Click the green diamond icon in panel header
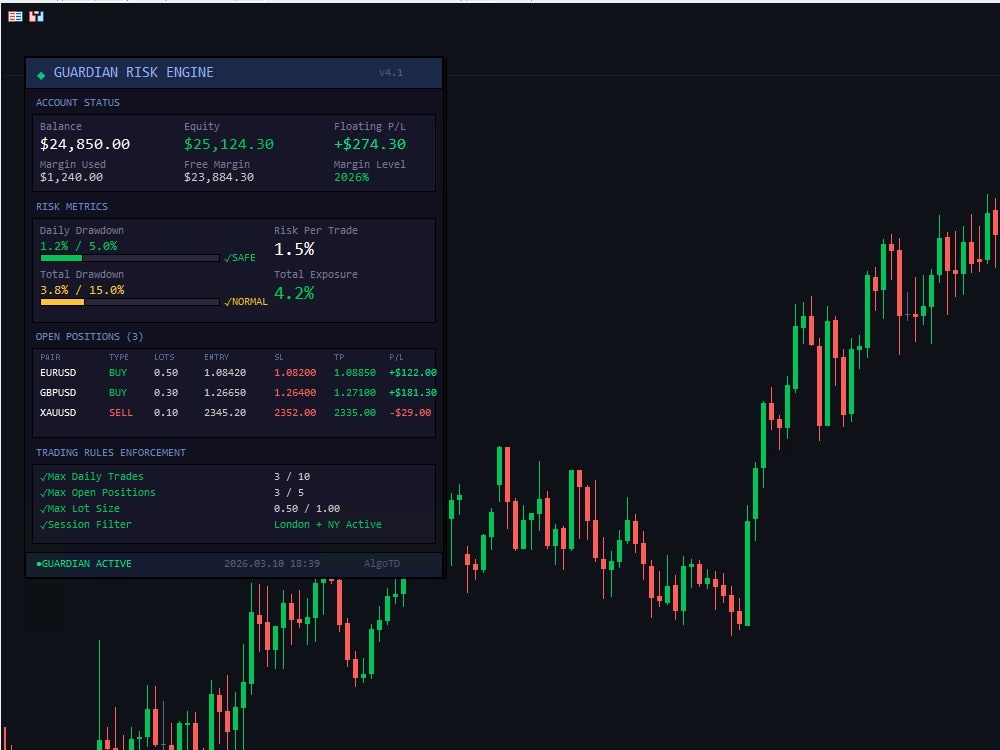This screenshot has width=1000, height=750. point(41,75)
